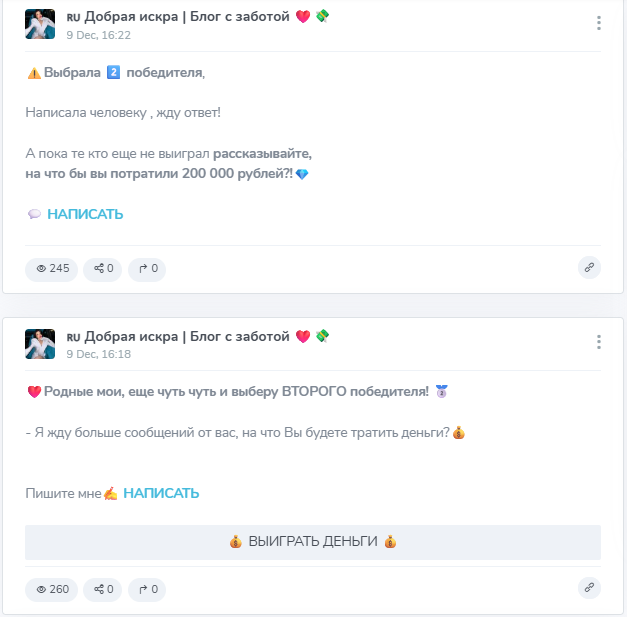Click shares count on the 245-view post
Screen dimensions: 627x617
pyautogui.click(x=102, y=269)
